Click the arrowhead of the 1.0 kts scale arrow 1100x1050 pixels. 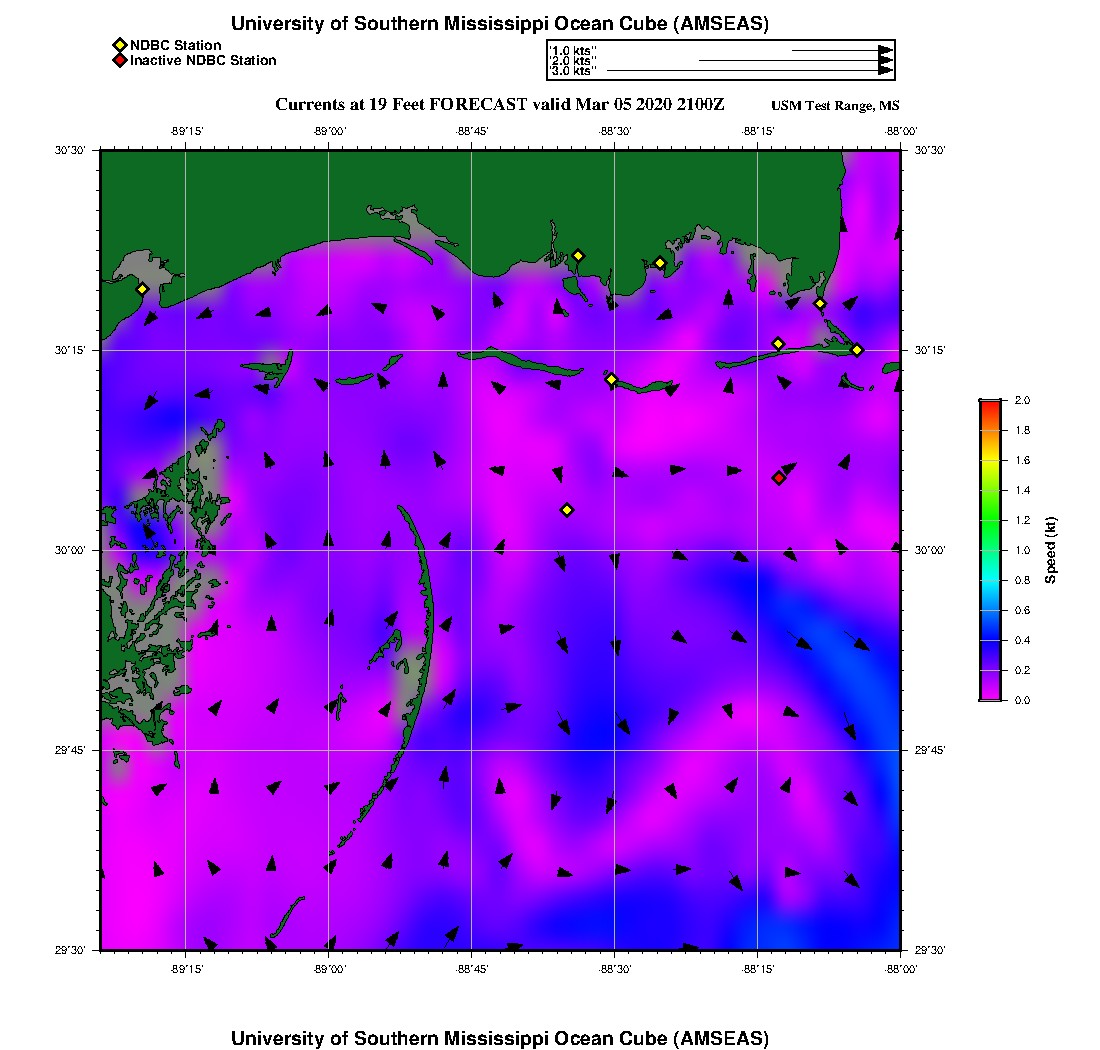(885, 50)
